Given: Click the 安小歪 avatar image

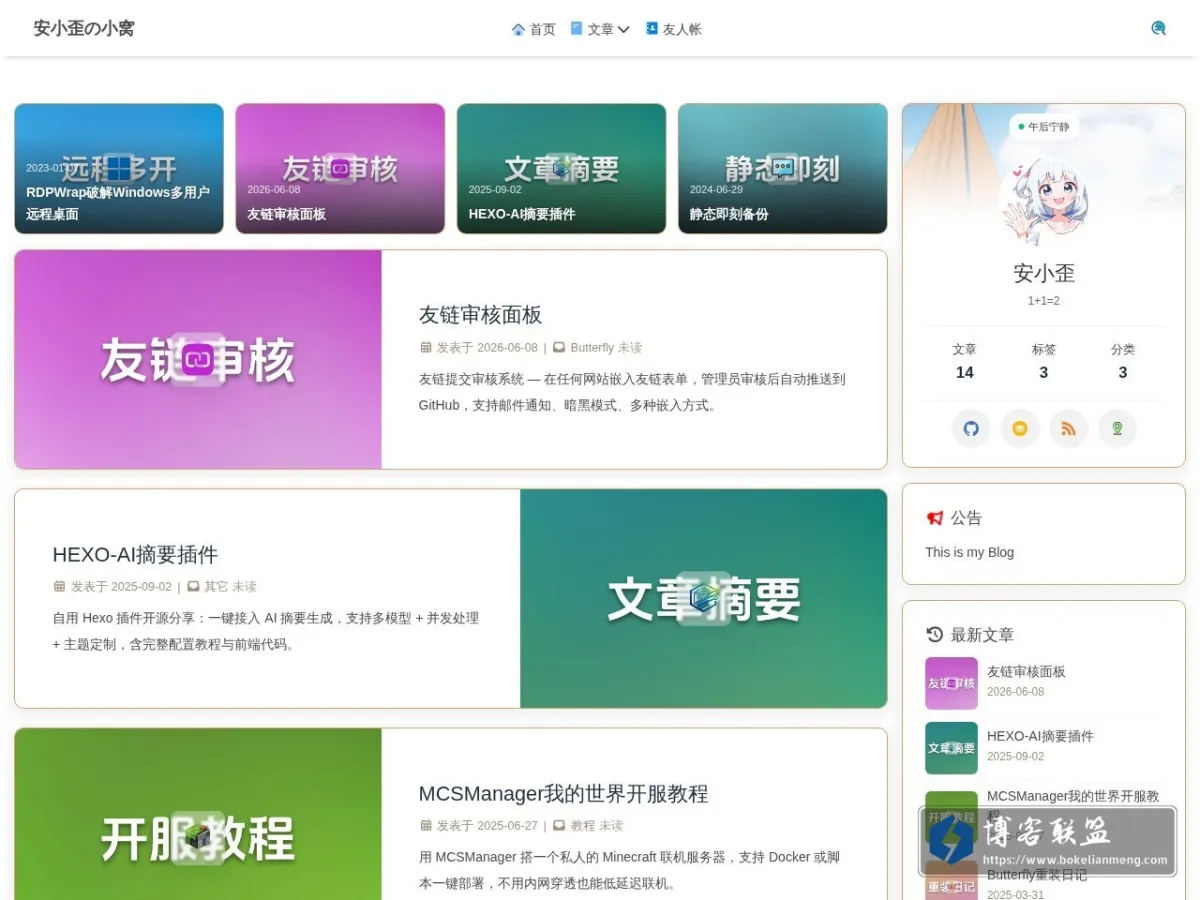Looking at the screenshot, I should [x=1043, y=202].
